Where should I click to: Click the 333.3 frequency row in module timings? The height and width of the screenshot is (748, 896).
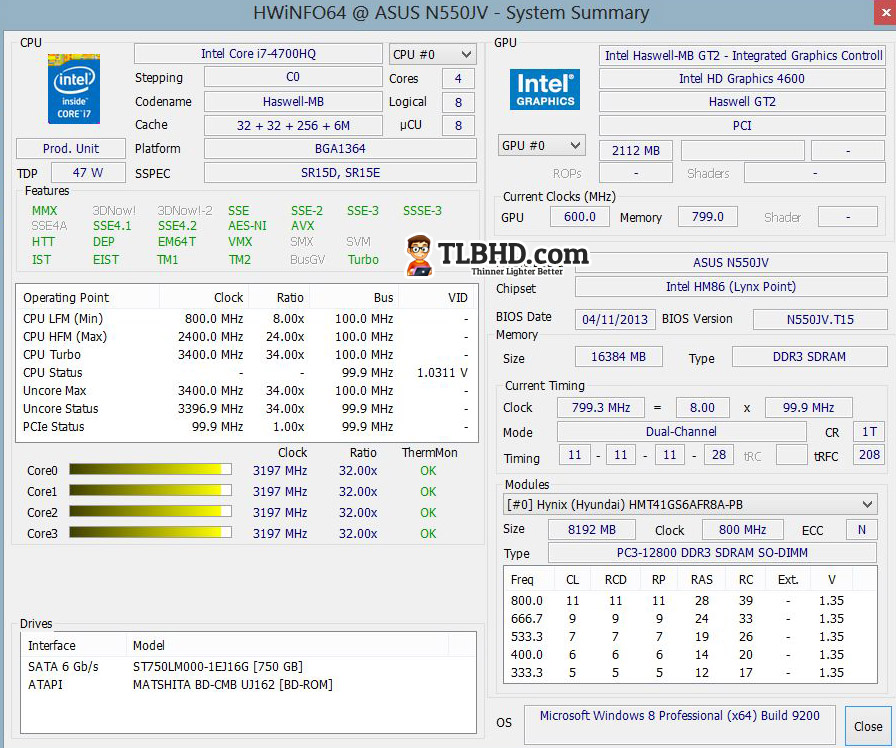(690, 672)
